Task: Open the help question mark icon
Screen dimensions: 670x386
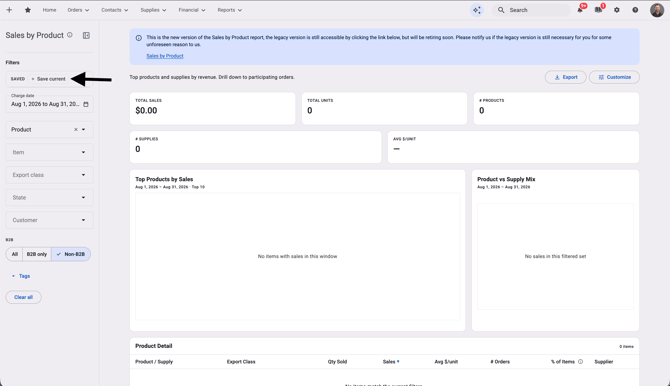Action: point(635,10)
